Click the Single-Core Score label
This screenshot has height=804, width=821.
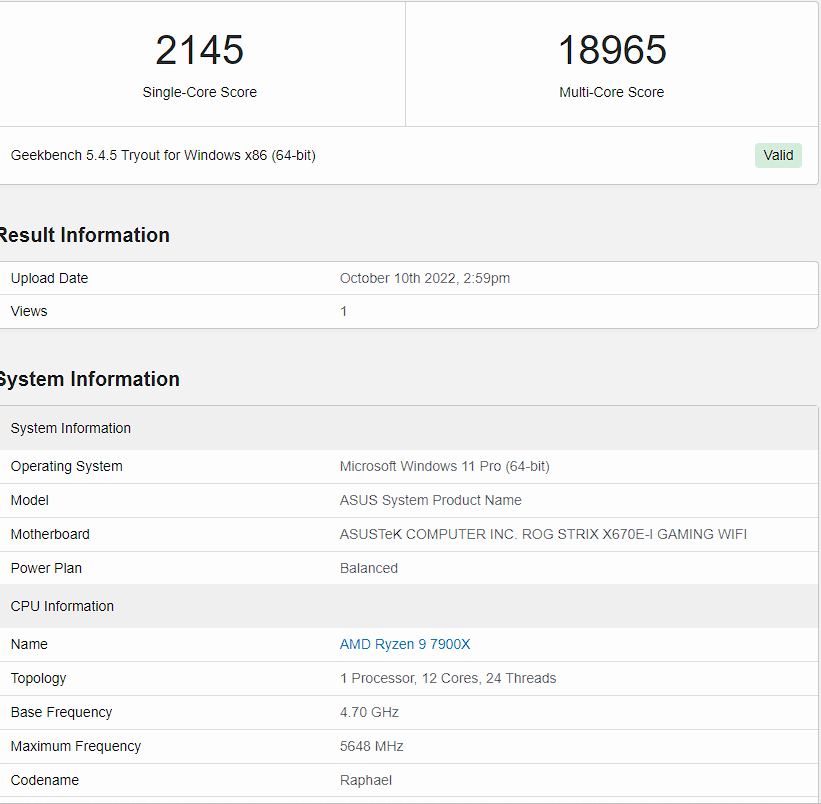pyautogui.click(x=199, y=92)
